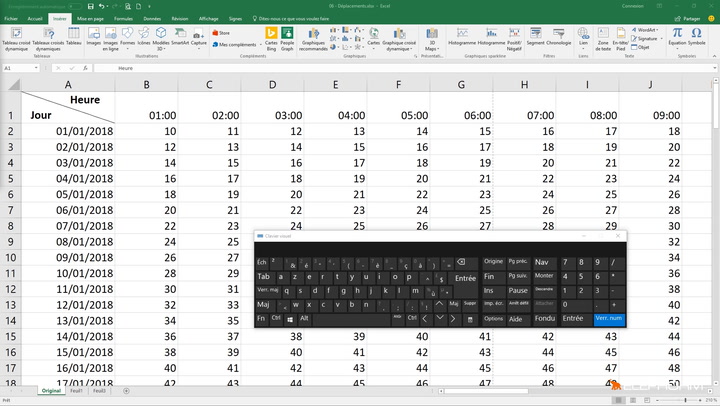Expand the Formes shapes dropdown
720x406 pixels.
point(128,48)
